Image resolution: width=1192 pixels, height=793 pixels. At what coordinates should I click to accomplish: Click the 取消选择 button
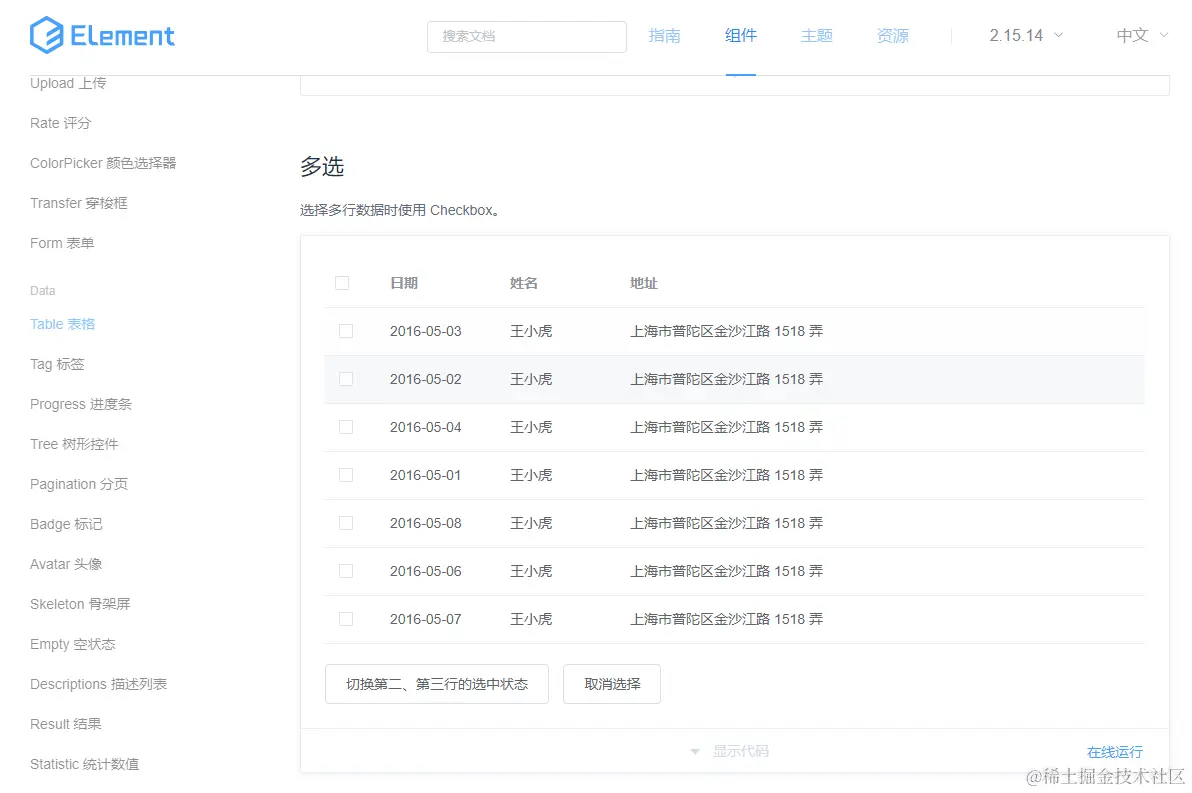[x=612, y=684]
